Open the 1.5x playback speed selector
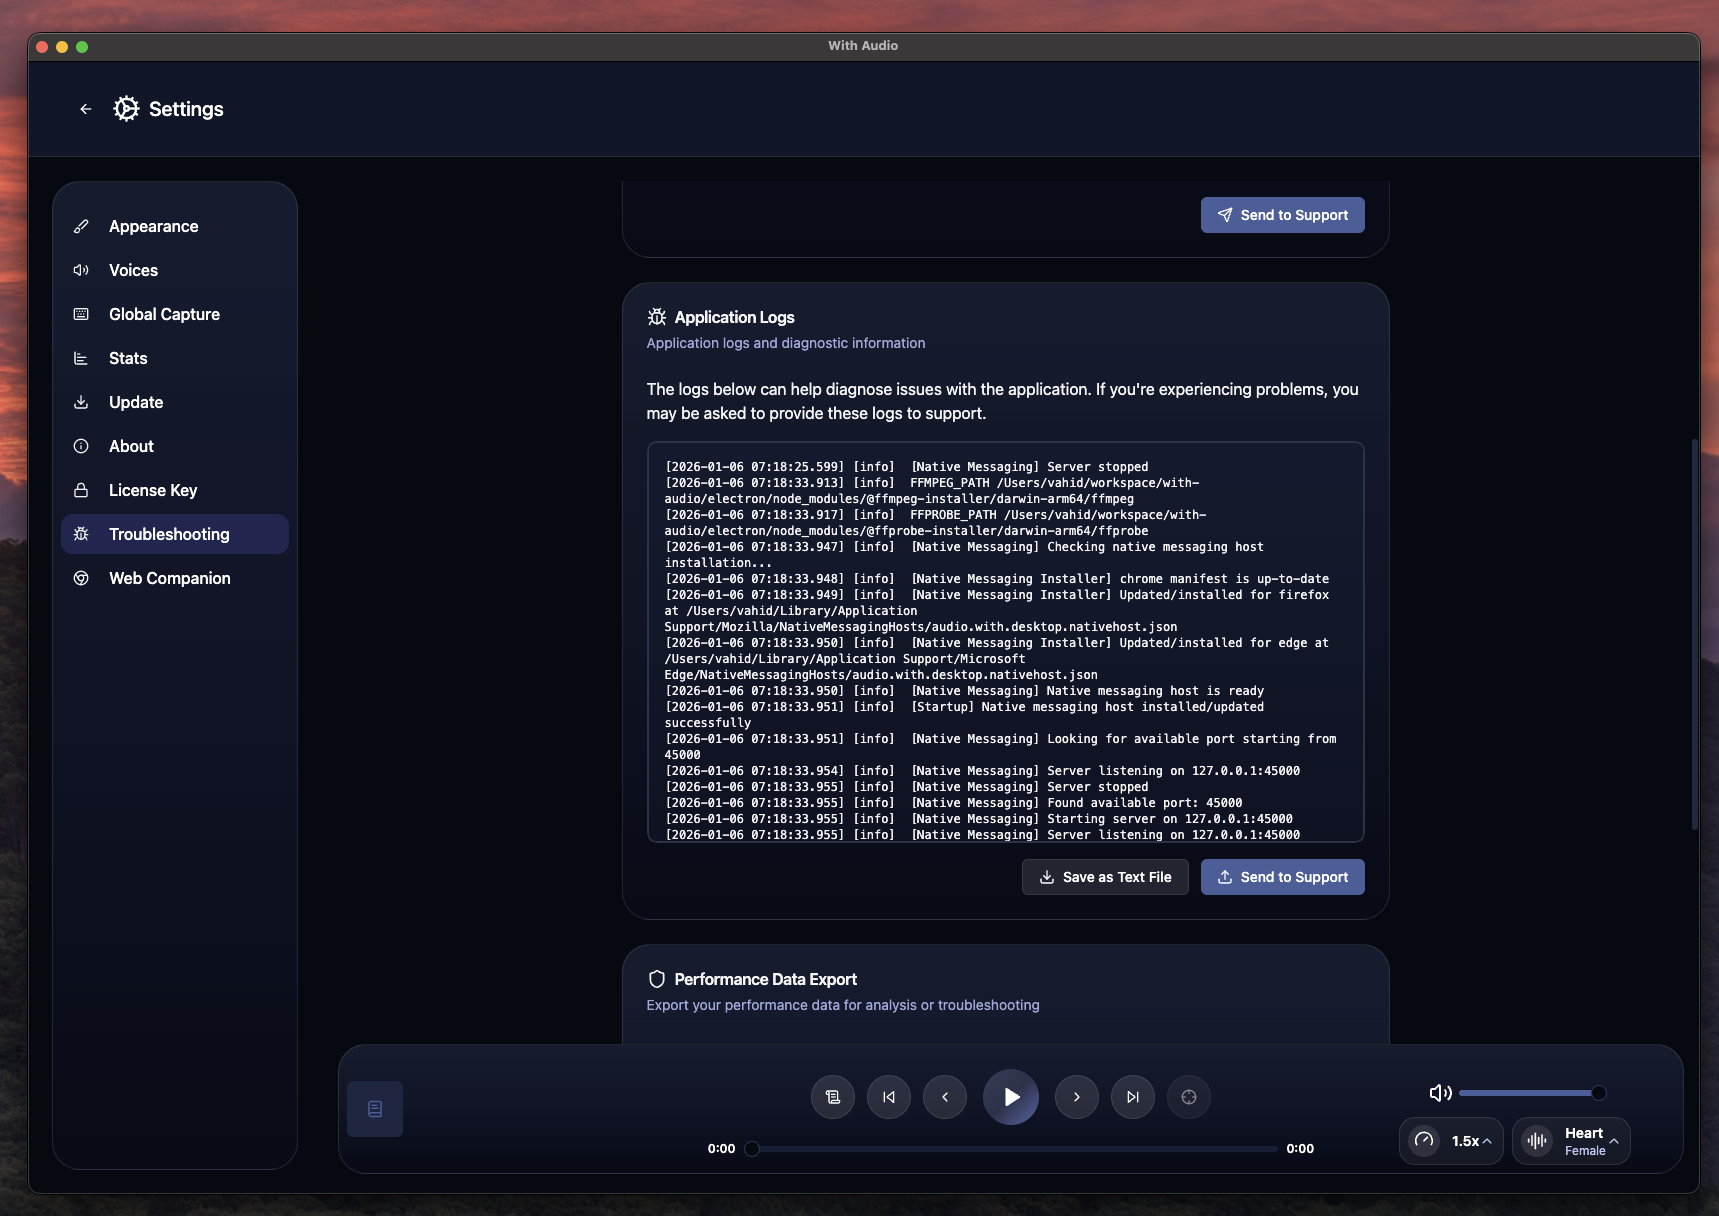Image resolution: width=1719 pixels, height=1216 pixels. click(x=1451, y=1141)
